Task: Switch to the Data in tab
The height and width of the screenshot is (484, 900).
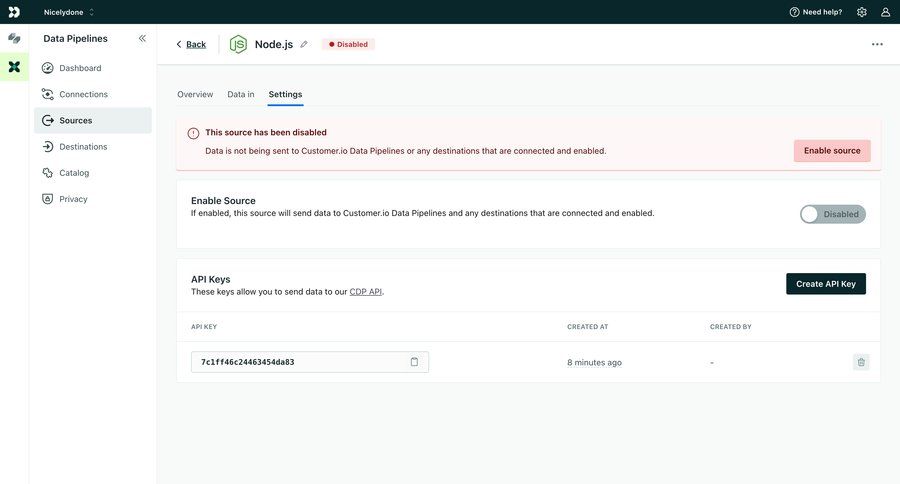Action: point(240,94)
